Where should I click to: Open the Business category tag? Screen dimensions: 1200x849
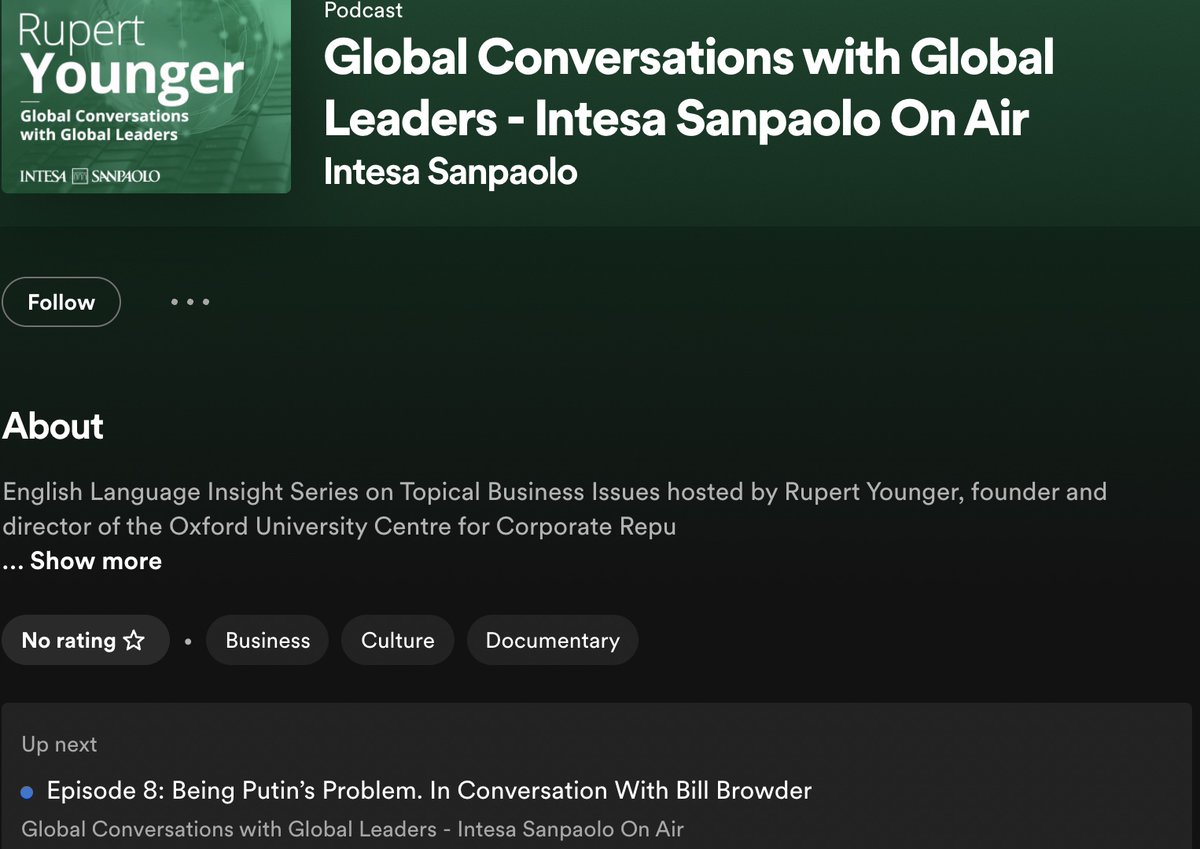click(268, 640)
